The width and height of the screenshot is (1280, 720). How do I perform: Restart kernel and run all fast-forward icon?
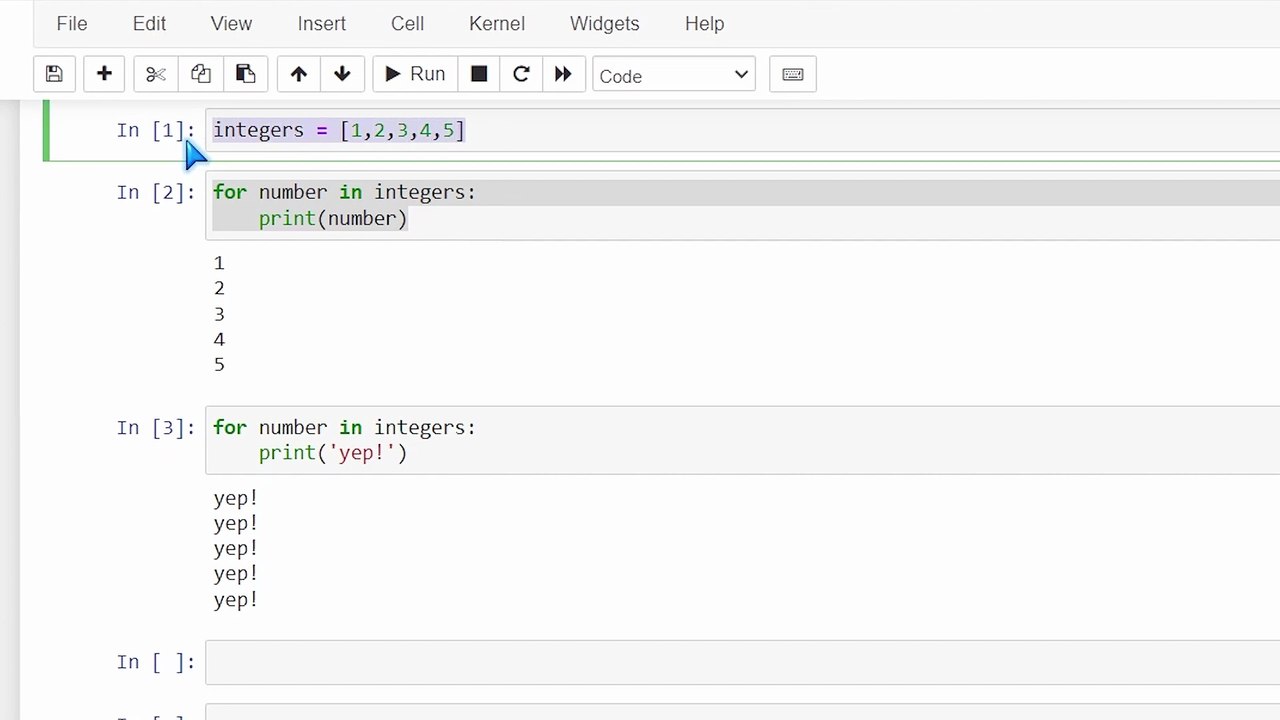563,74
